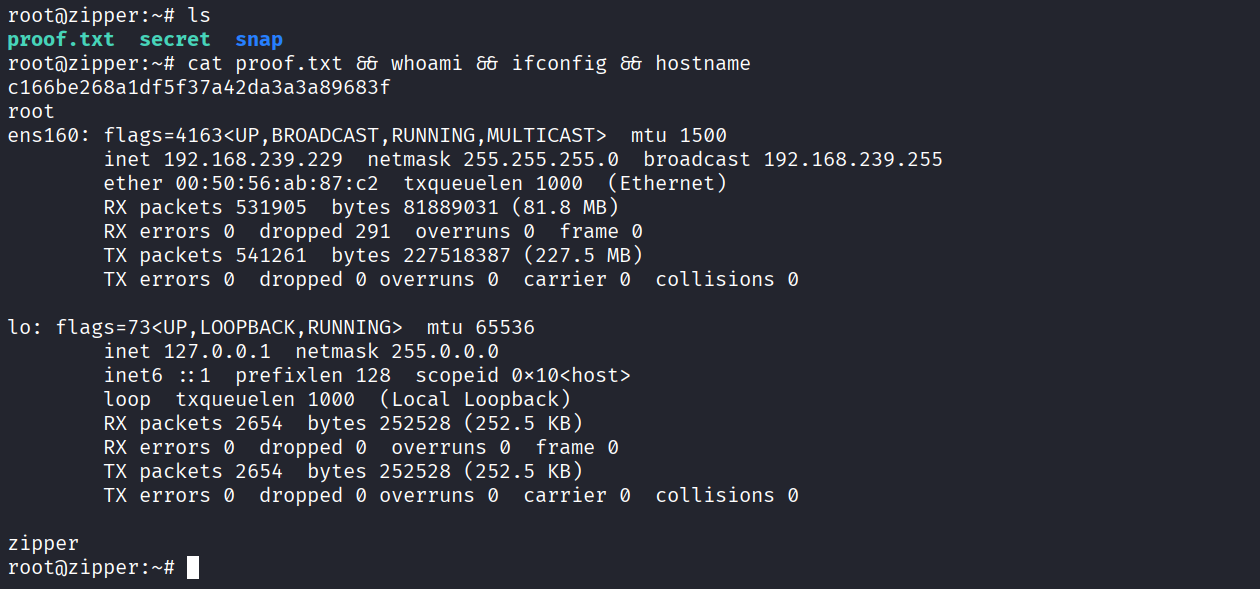Click the proof.txt file name in ls output
Image resolution: width=1260 pixels, height=589 pixels.
tap(61, 40)
